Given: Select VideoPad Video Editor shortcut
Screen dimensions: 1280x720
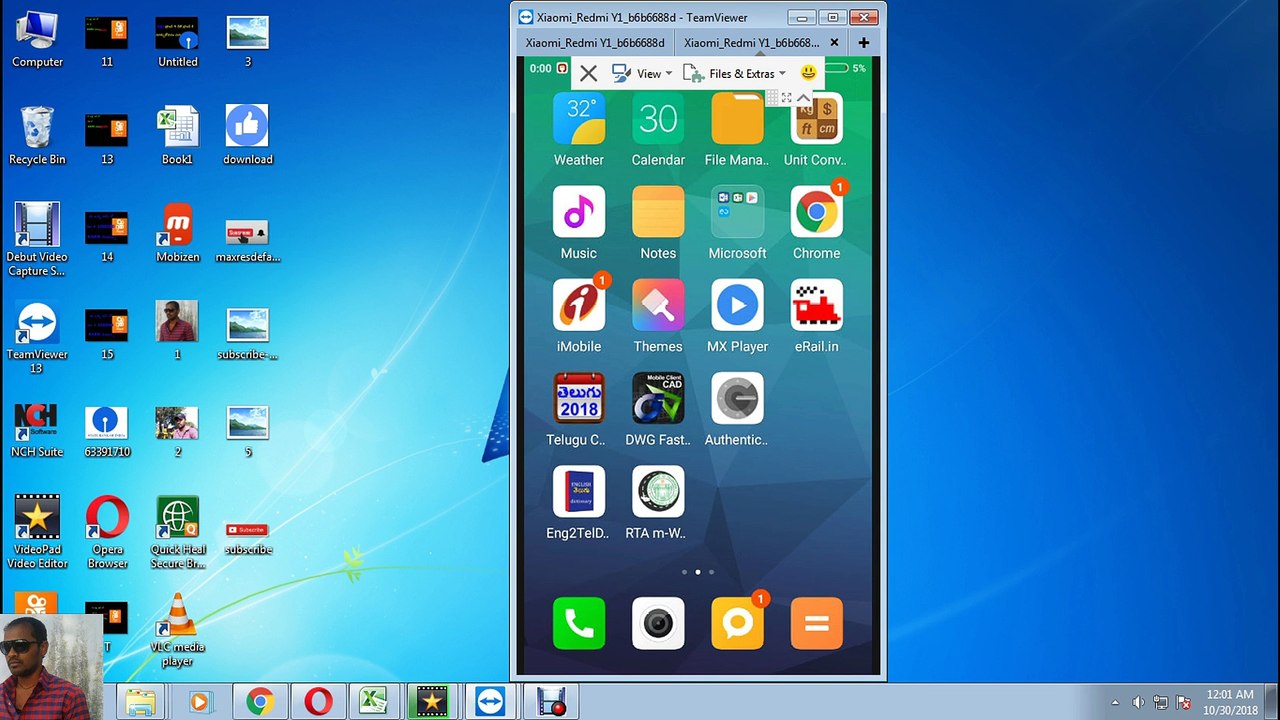Looking at the screenshot, I should (x=37, y=532).
